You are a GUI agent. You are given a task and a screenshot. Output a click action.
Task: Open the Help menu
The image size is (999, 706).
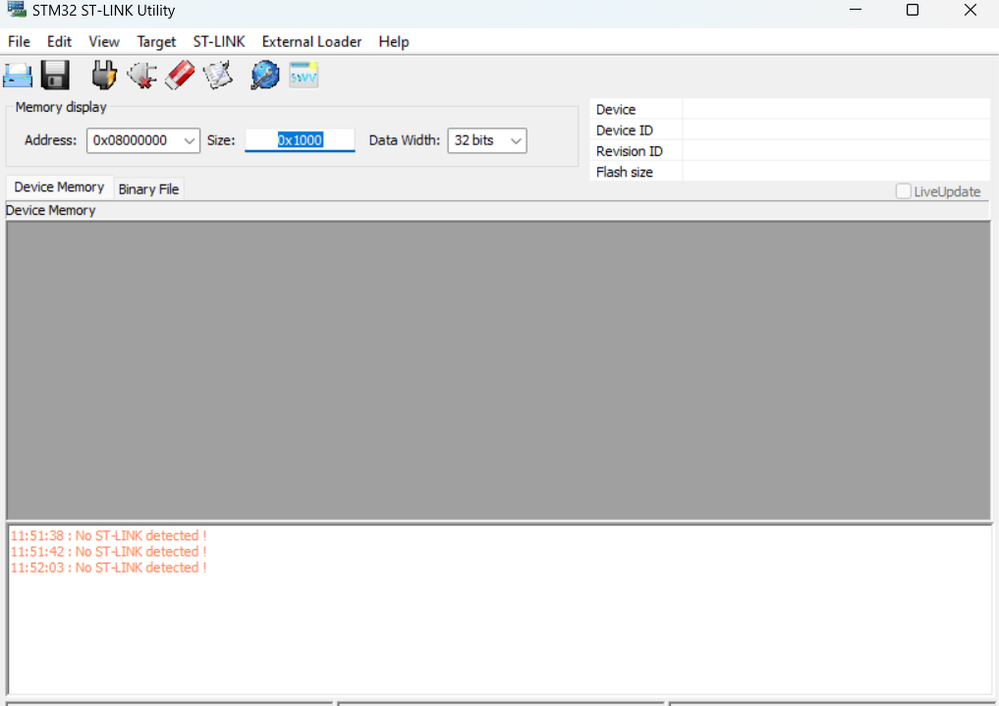point(394,41)
